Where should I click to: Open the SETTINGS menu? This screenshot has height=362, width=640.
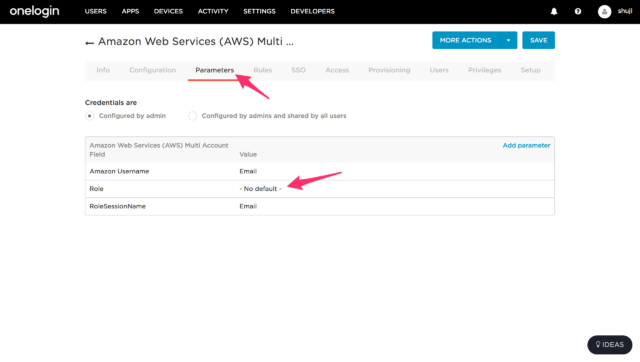pyautogui.click(x=259, y=11)
